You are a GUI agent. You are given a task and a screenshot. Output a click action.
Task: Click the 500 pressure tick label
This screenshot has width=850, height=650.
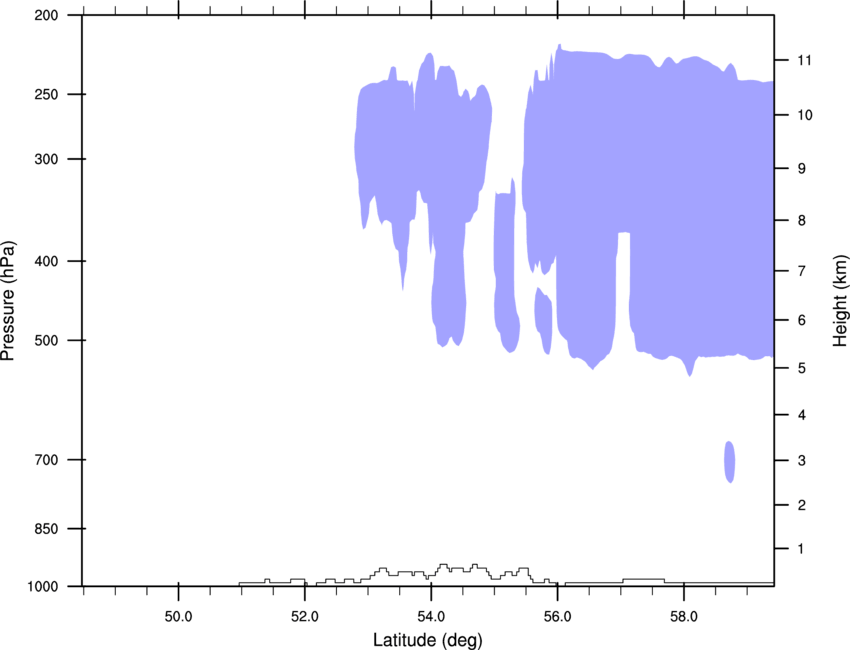[x=46, y=340]
